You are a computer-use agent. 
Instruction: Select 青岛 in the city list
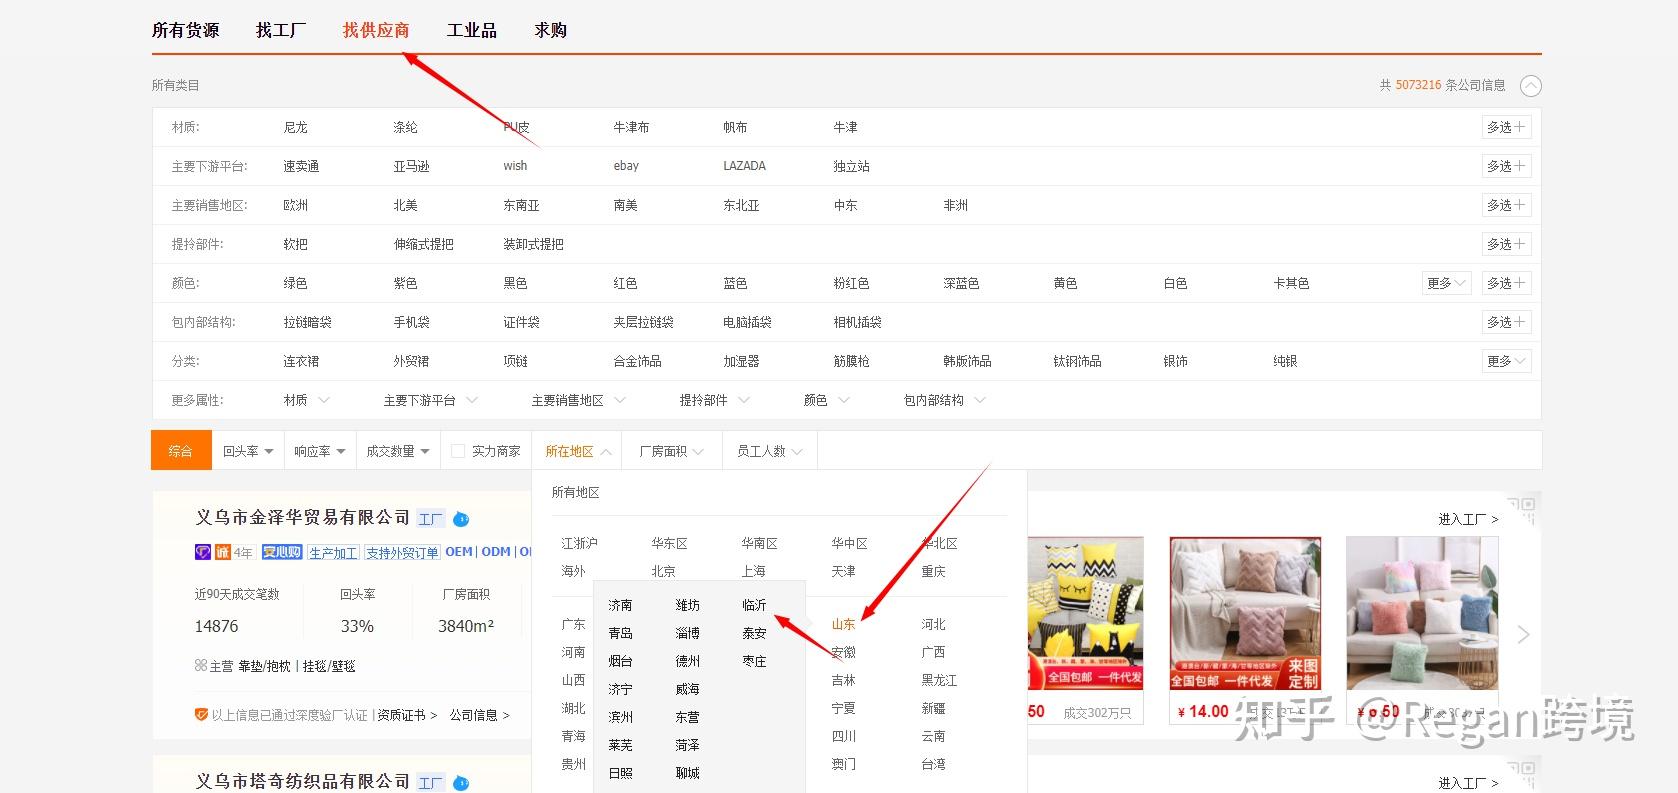point(620,633)
